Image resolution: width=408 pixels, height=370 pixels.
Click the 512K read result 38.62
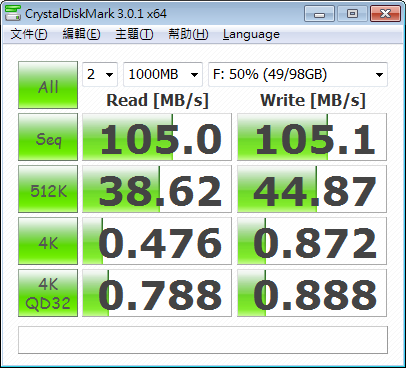click(157, 189)
